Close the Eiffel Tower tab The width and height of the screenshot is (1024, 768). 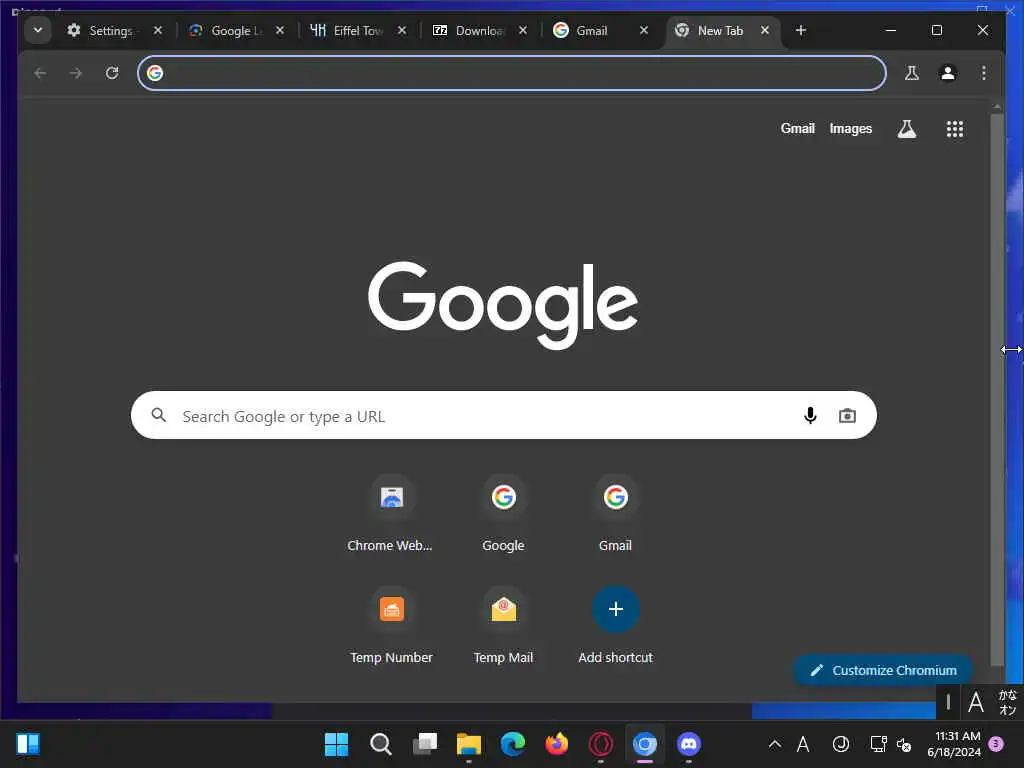click(402, 30)
